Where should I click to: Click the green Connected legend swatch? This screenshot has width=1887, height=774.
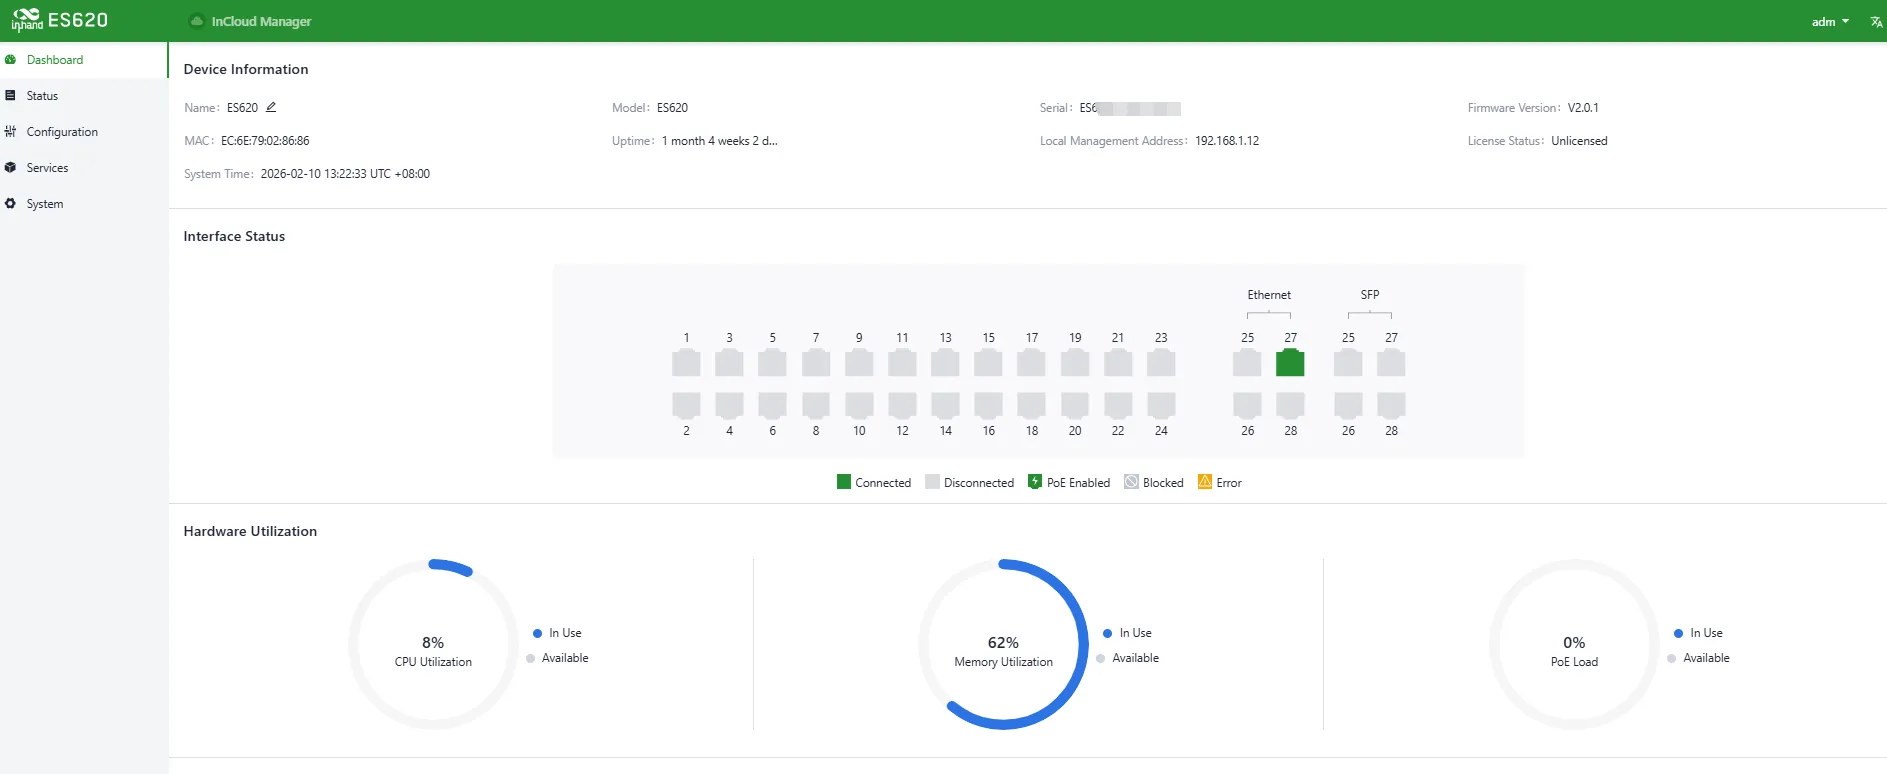[843, 482]
